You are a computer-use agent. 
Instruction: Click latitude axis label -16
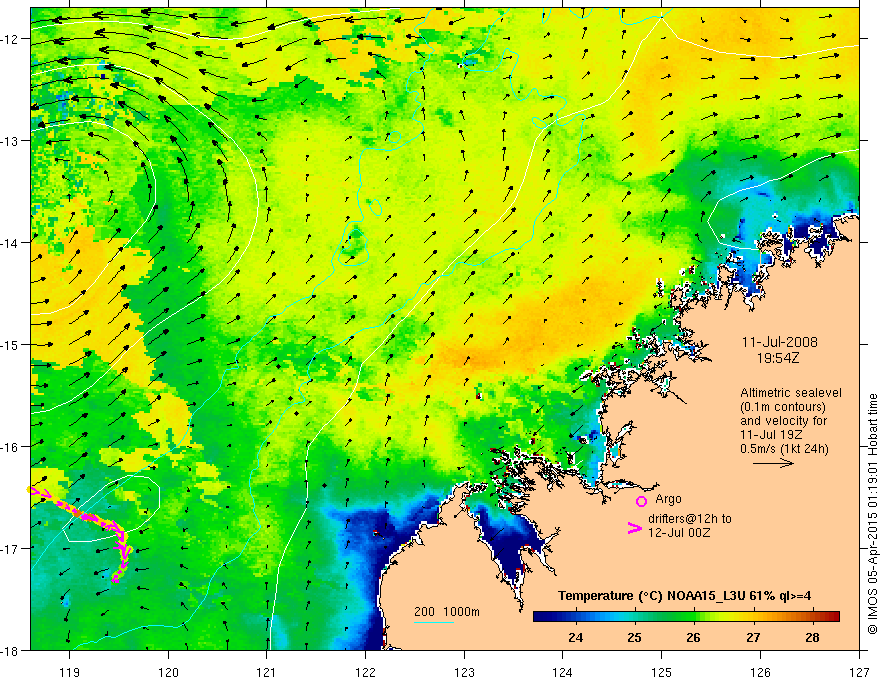coord(10,447)
